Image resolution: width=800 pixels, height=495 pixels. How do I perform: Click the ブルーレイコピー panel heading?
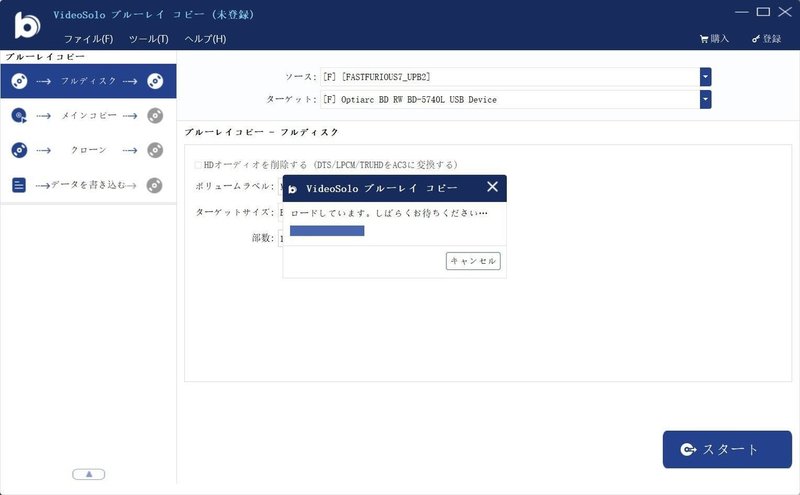45,57
